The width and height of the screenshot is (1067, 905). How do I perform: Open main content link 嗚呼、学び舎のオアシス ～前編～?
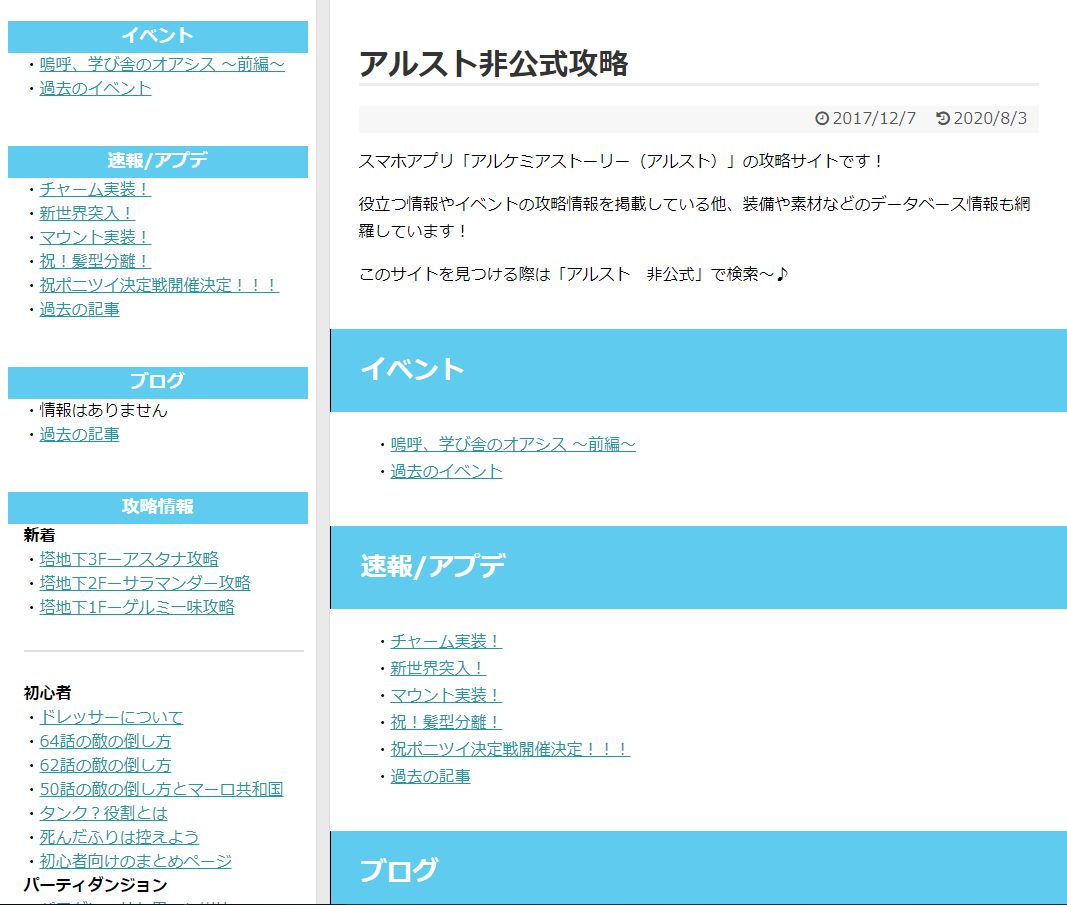click(513, 444)
